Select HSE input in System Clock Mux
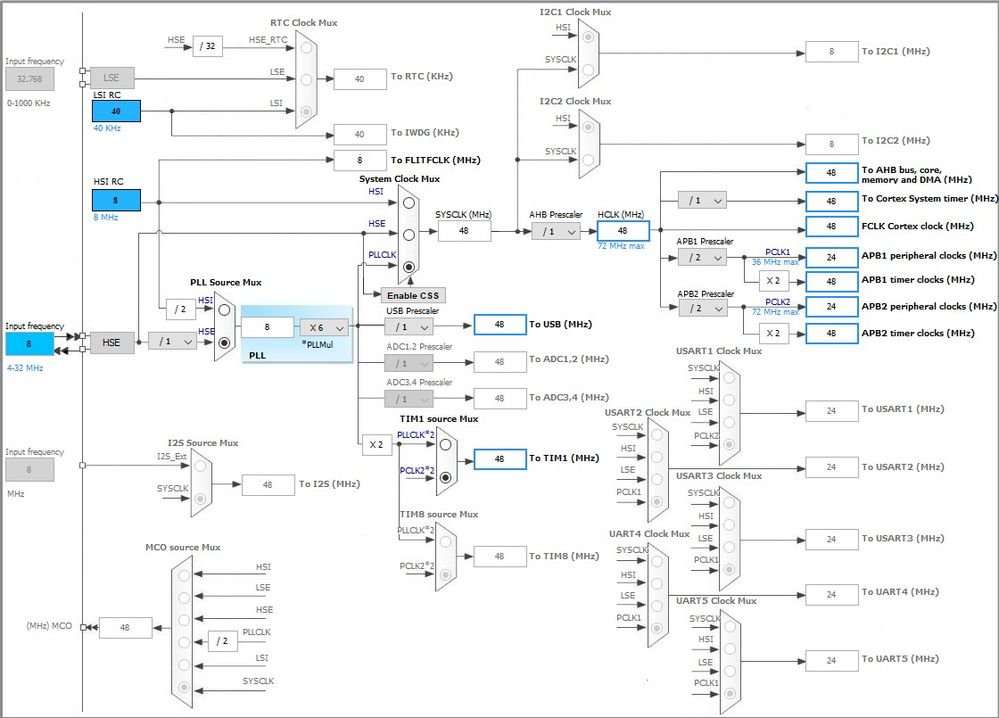The image size is (999, 718). point(408,234)
